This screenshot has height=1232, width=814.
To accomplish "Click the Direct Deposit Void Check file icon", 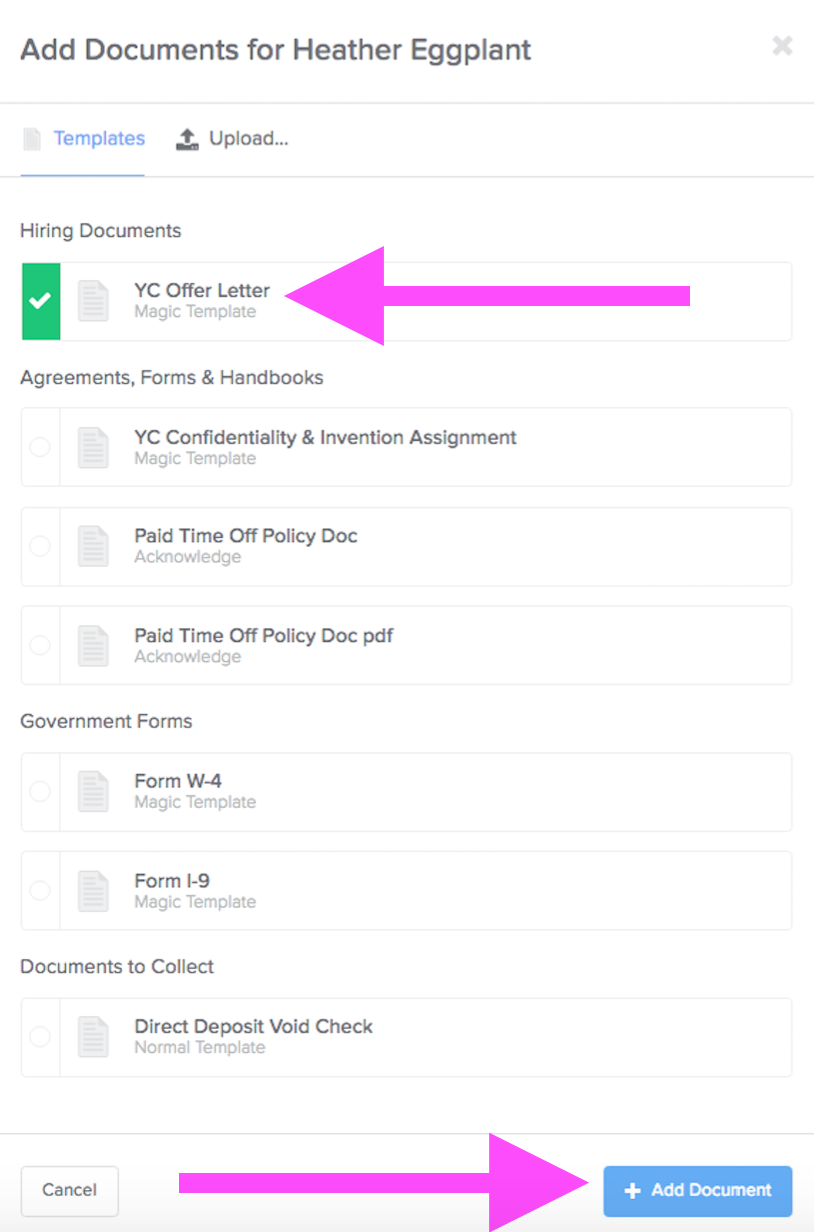I will tap(93, 1037).
